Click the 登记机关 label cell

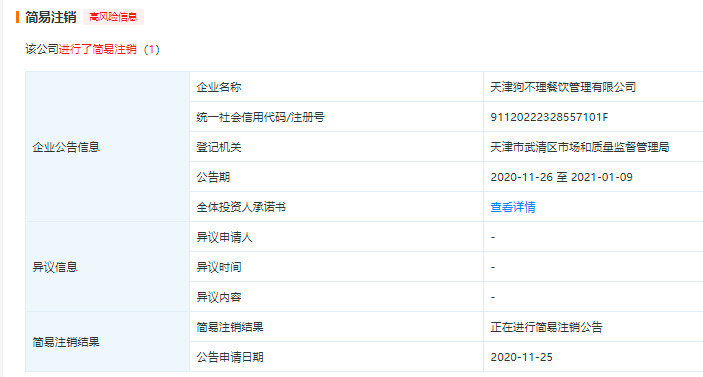click(x=336, y=147)
